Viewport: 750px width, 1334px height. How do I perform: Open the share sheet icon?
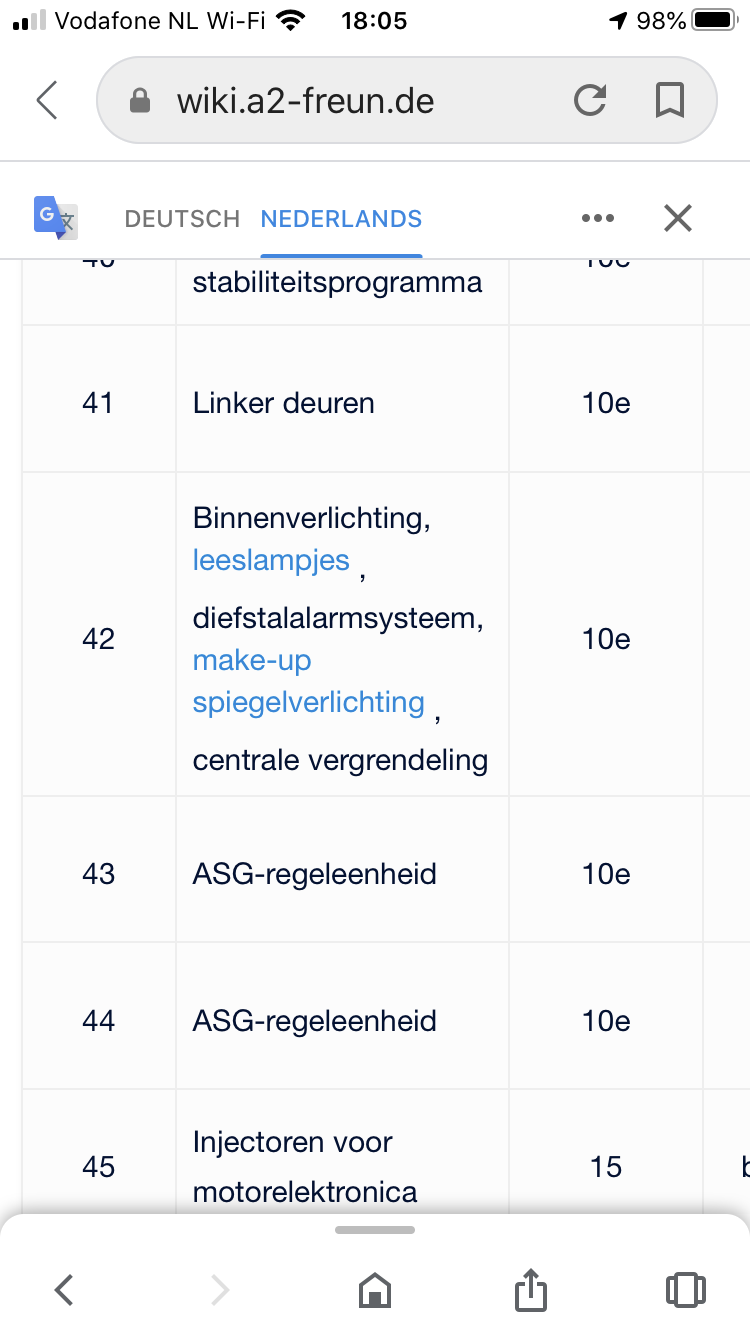531,1288
